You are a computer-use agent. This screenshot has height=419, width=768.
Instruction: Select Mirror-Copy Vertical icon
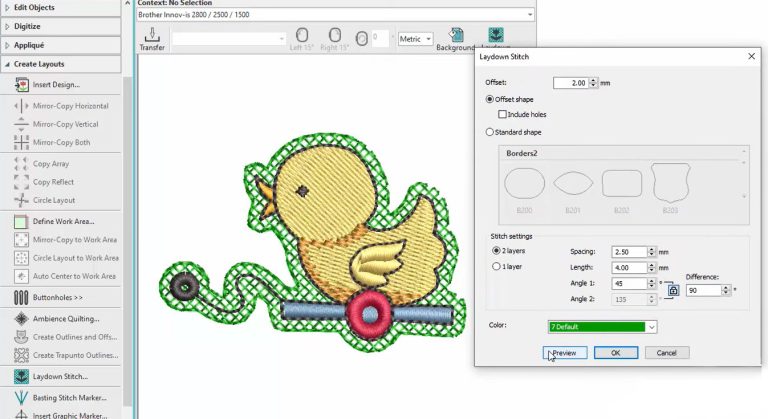point(21,124)
